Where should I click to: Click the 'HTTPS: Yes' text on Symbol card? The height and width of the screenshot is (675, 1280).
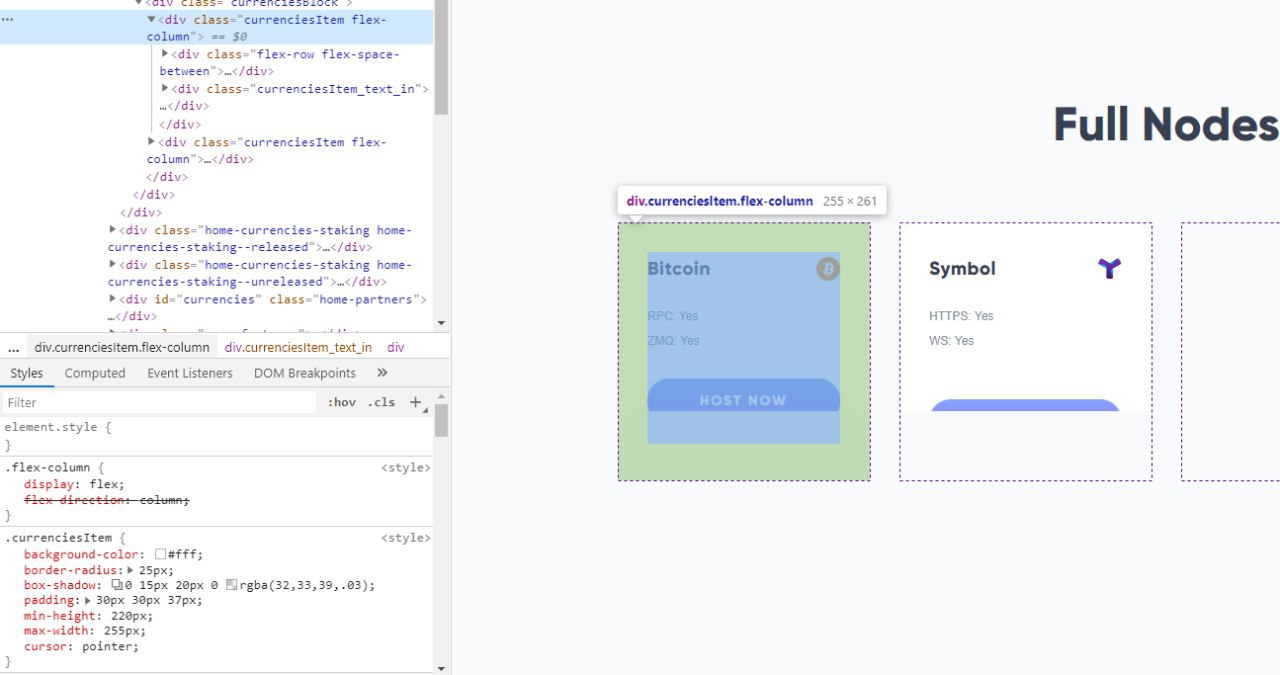click(961, 316)
